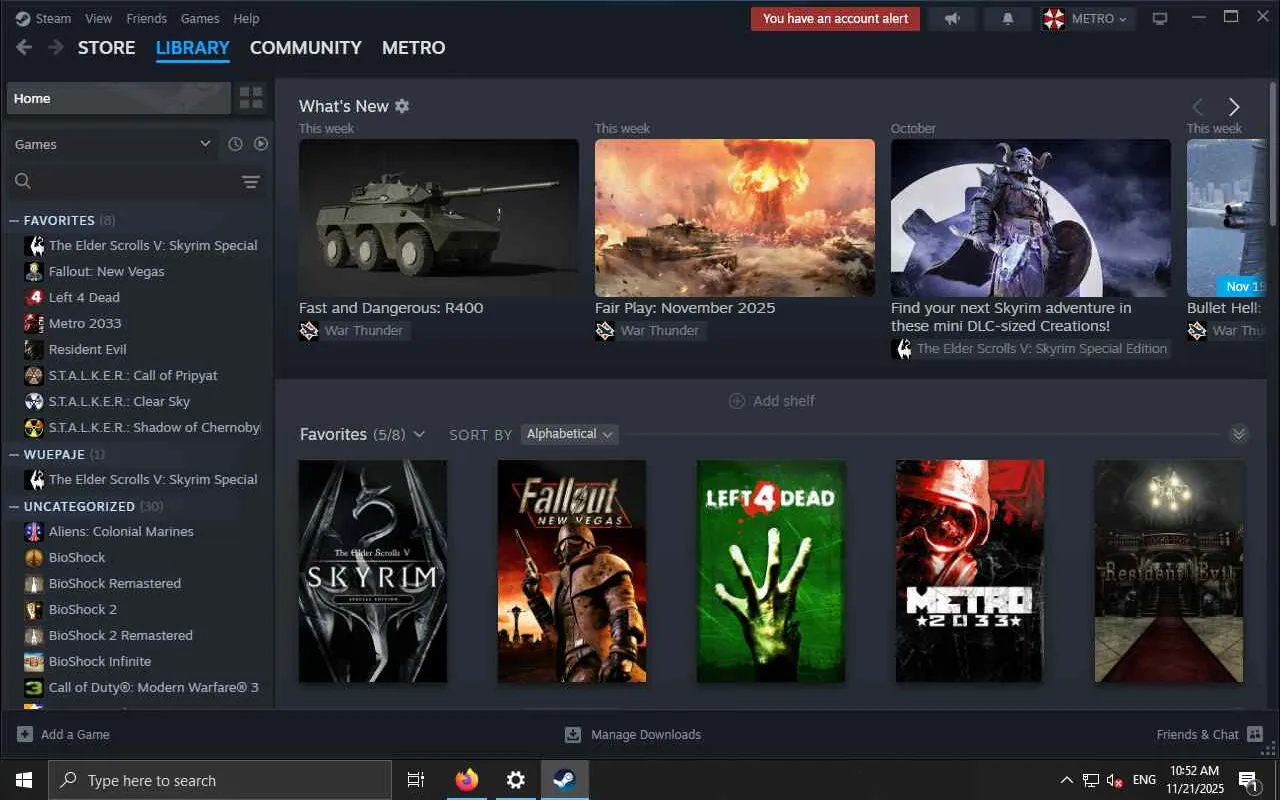
Task: Click the Call of Duty sidebar icon
Action: tap(34, 687)
